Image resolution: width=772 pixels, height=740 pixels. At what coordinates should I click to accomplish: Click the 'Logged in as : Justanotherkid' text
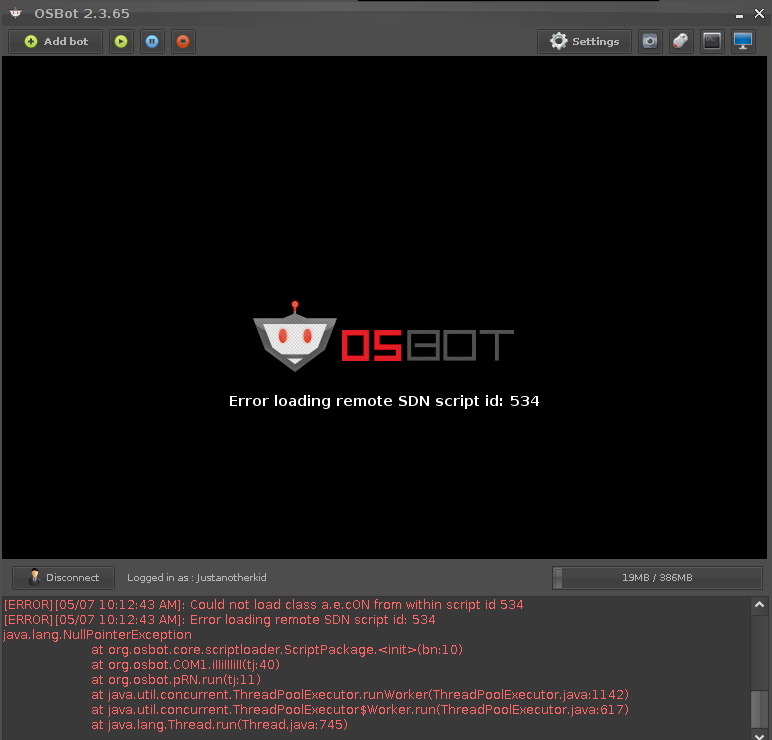(x=196, y=578)
